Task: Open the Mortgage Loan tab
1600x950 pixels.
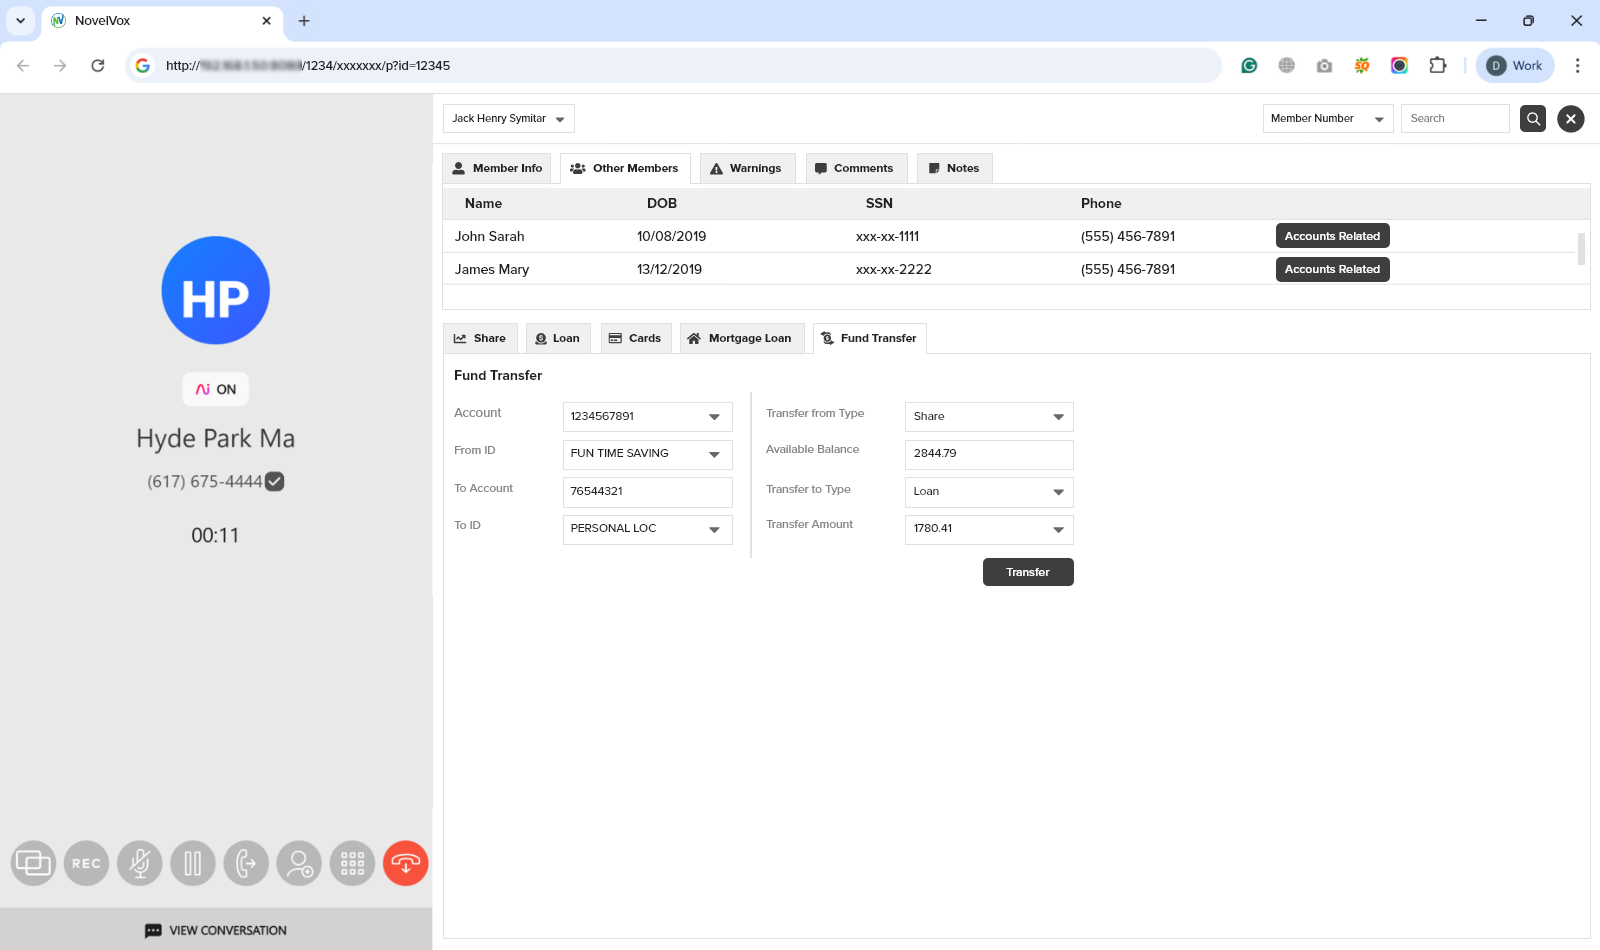Action: [x=741, y=338]
